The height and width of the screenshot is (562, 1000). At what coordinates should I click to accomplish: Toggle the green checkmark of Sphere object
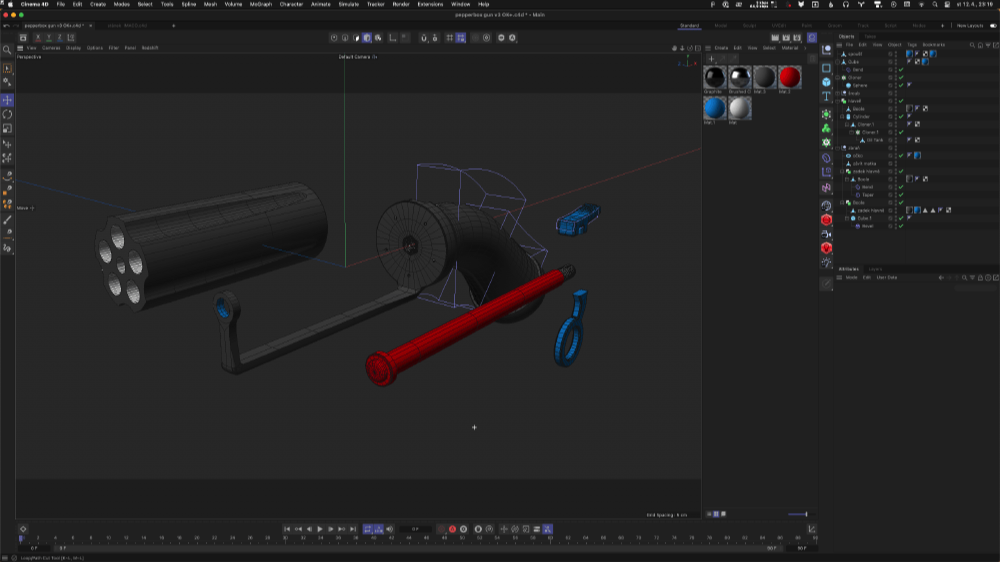click(x=901, y=86)
